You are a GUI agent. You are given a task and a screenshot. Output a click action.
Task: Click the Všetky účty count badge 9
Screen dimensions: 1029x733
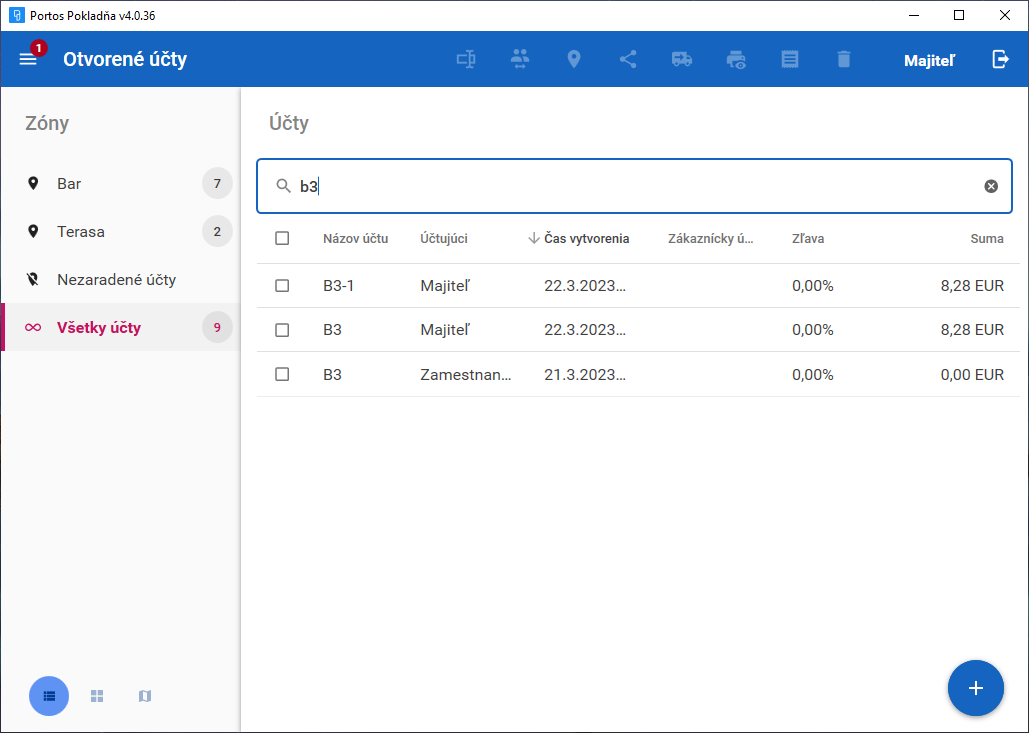217,327
